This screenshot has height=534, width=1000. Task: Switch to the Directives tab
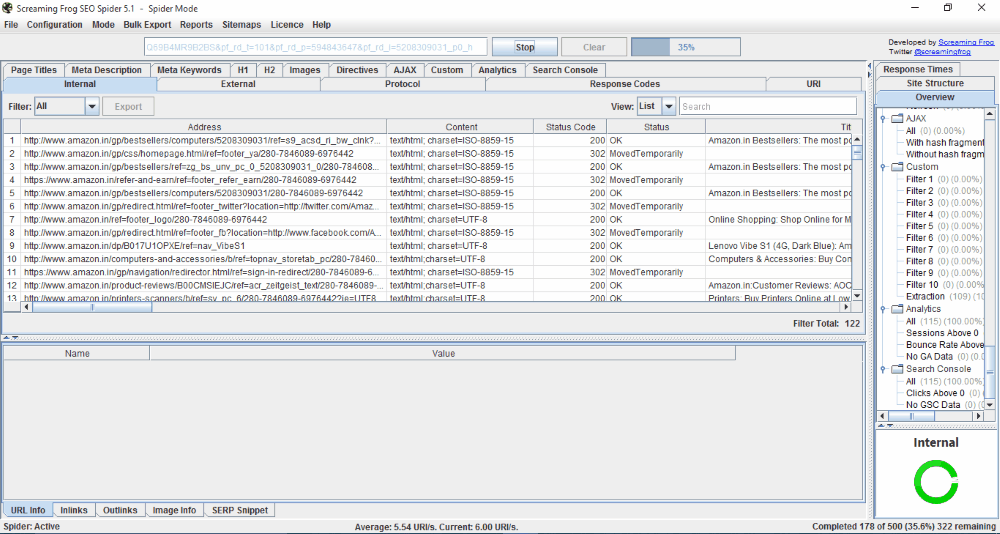tap(357, 70)
